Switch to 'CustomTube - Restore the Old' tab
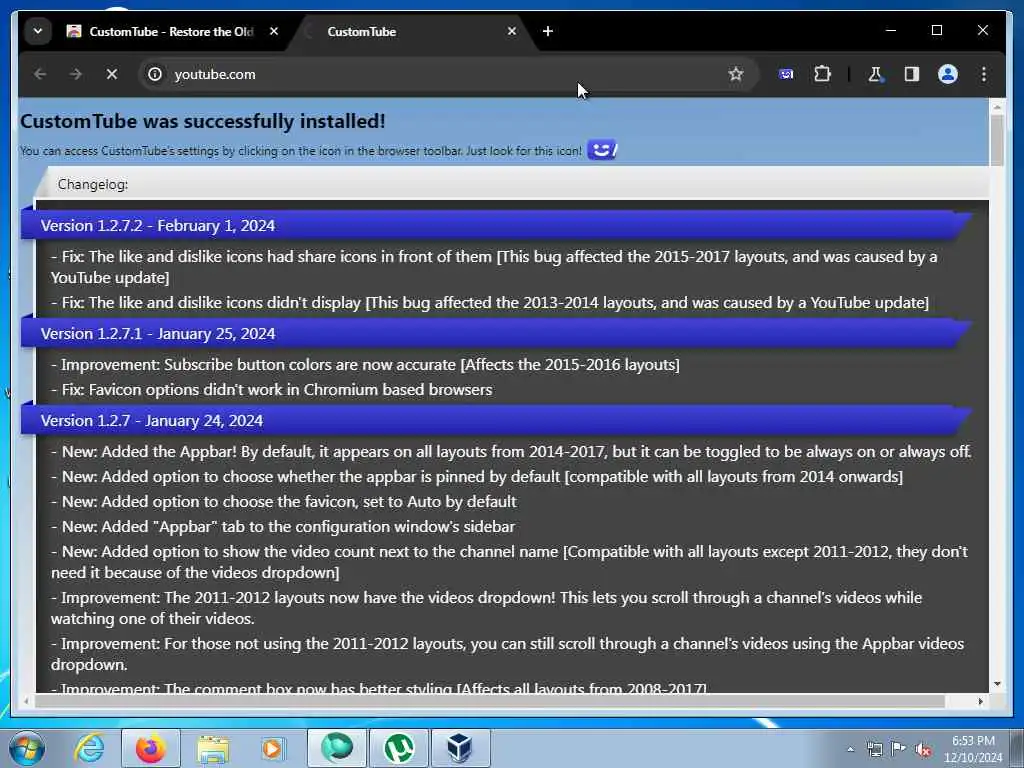 (x=170, y=31)
